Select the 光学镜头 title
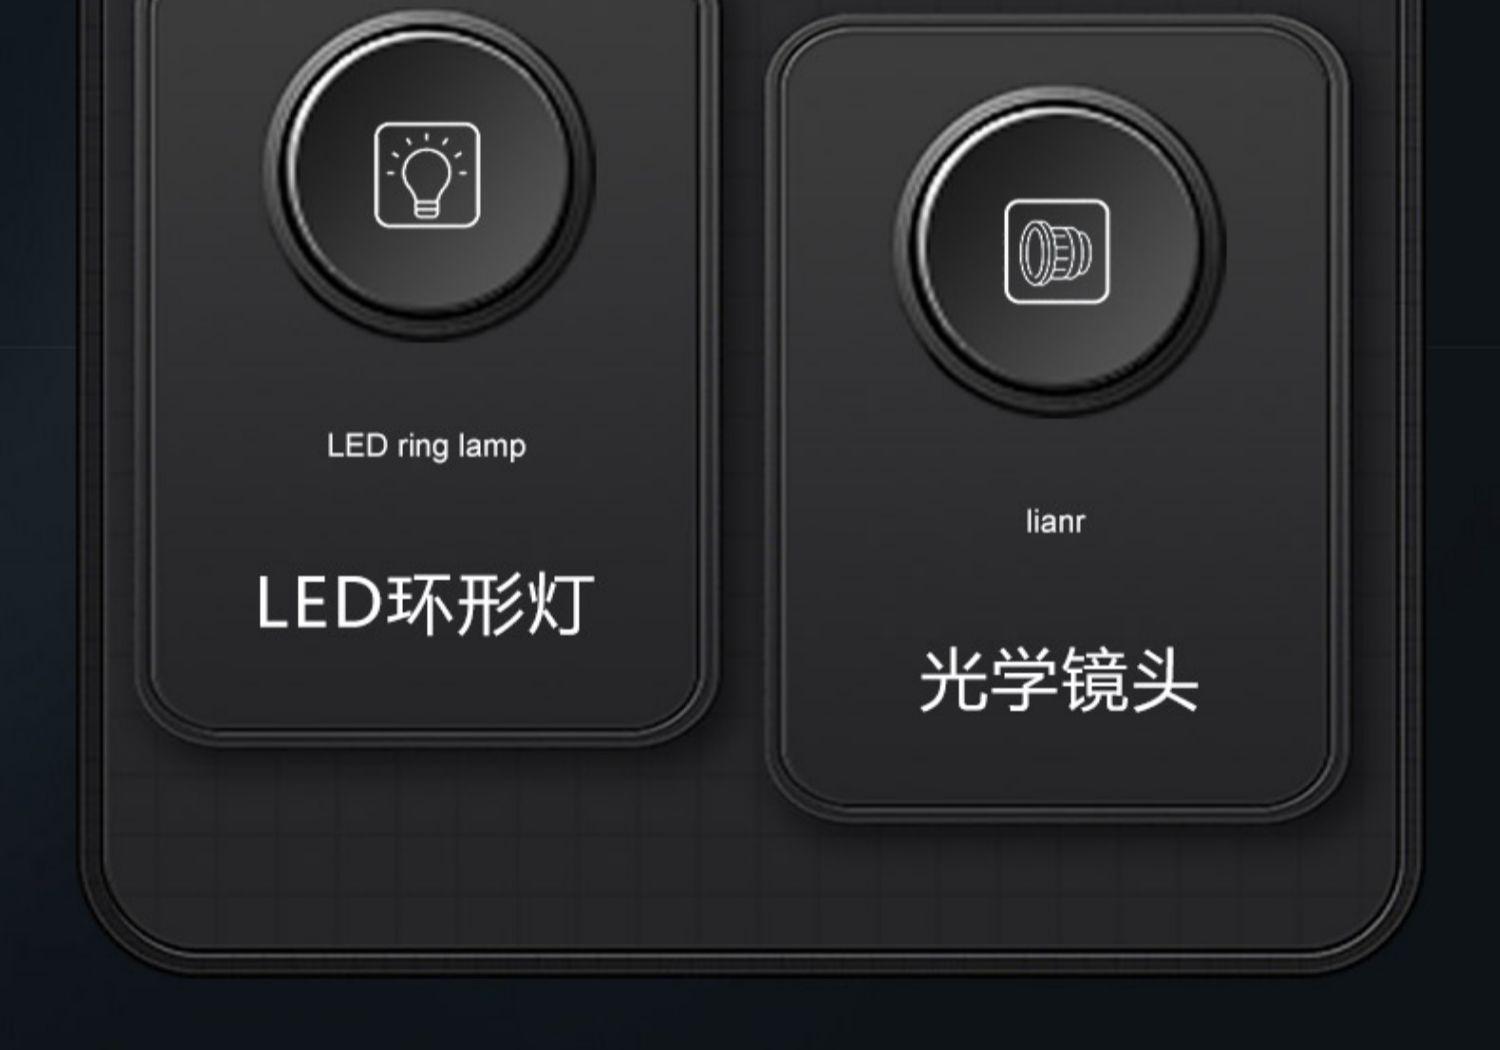Screen dimensions: 1500x1050 (1058, 680)
